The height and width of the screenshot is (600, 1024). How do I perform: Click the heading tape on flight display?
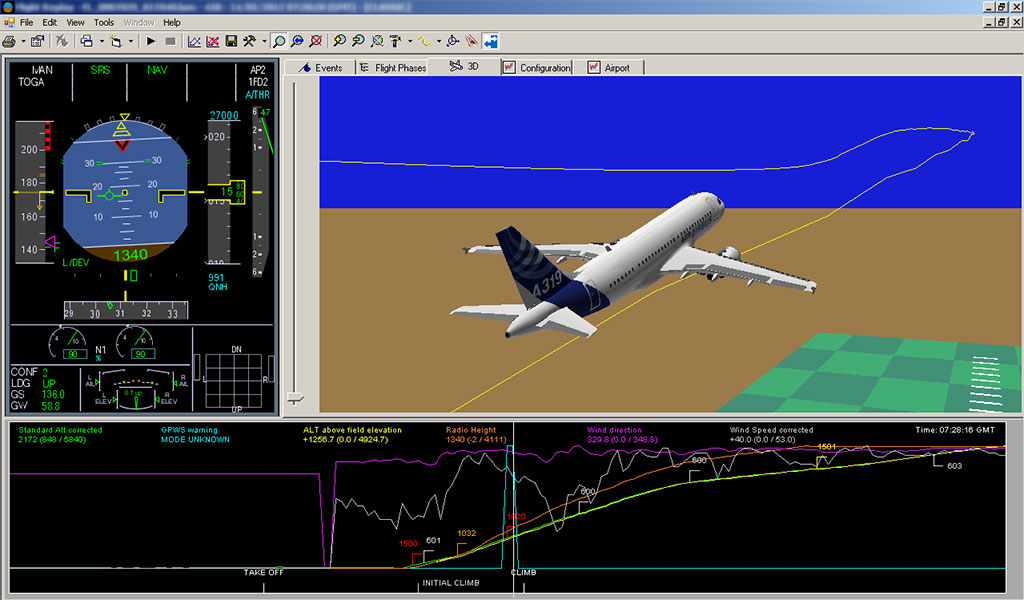126,310
